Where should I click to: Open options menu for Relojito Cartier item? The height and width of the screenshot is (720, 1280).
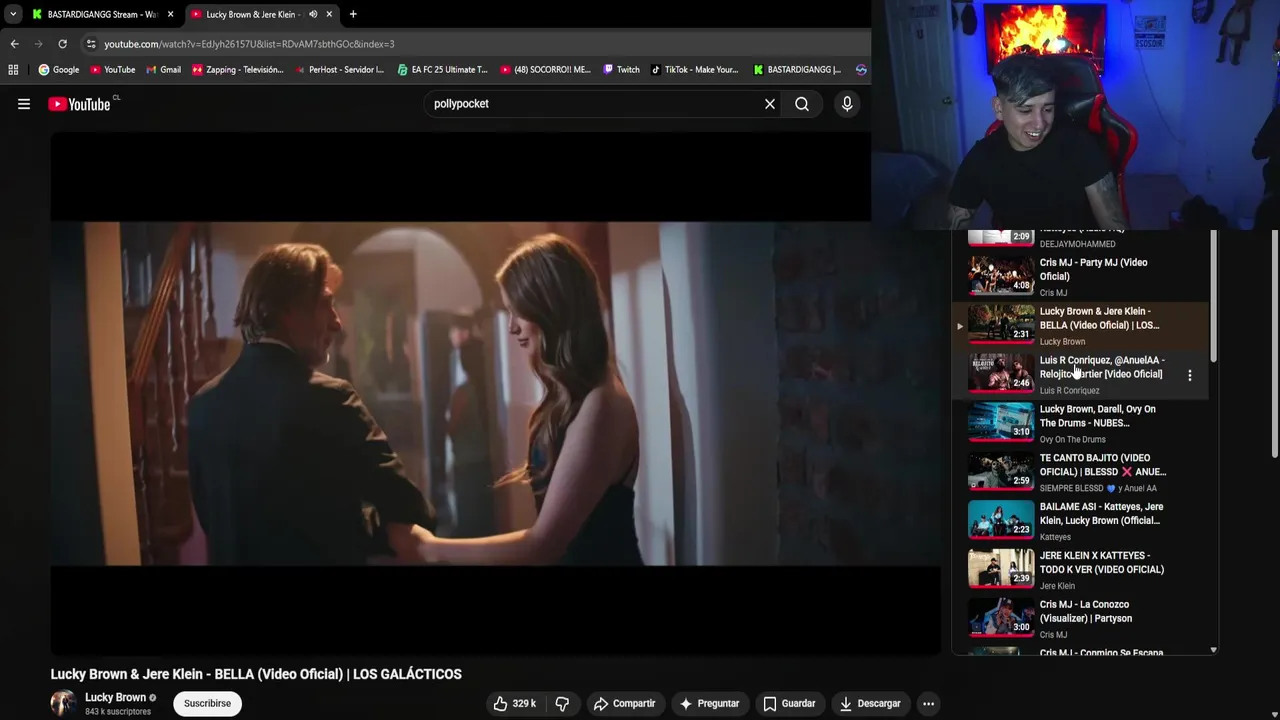click(x=1189, y=375)
